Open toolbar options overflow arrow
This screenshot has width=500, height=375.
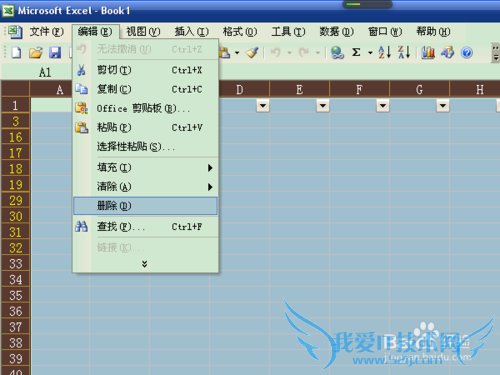point(496,54)
